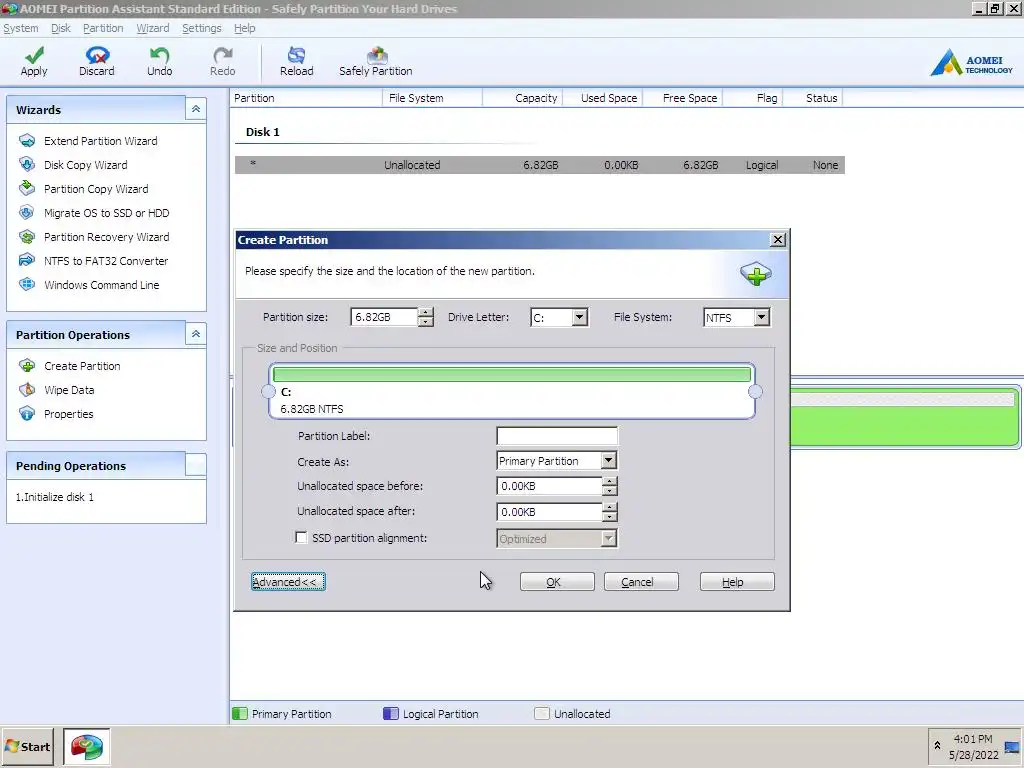Click the Unallocated space after spinner
Image resolution: width=1024 pixels, height=768 pixels.
pos(609,512)
